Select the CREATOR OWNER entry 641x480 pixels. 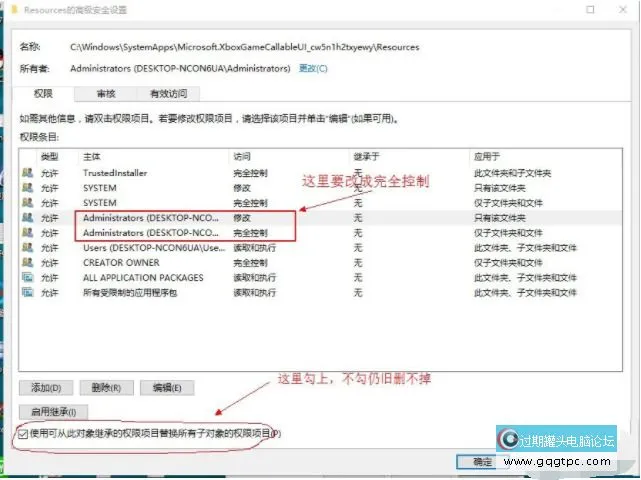tap(320, 262)
